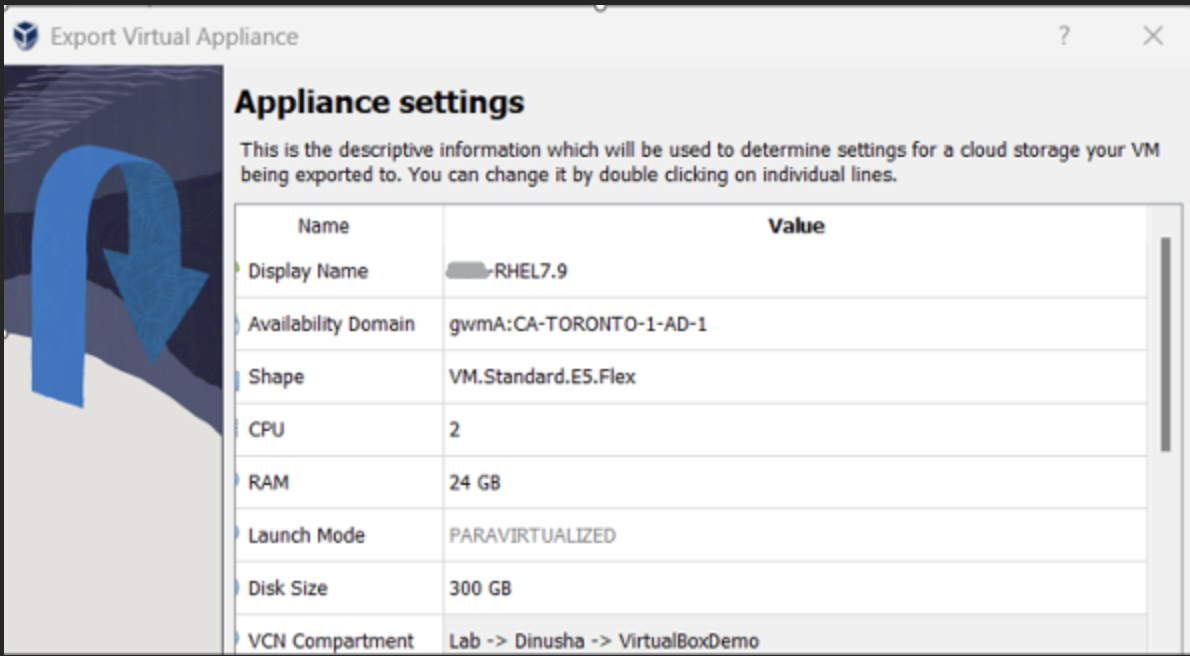
Task: Open the help question mark button
Action: click(x=1064, y=36)
